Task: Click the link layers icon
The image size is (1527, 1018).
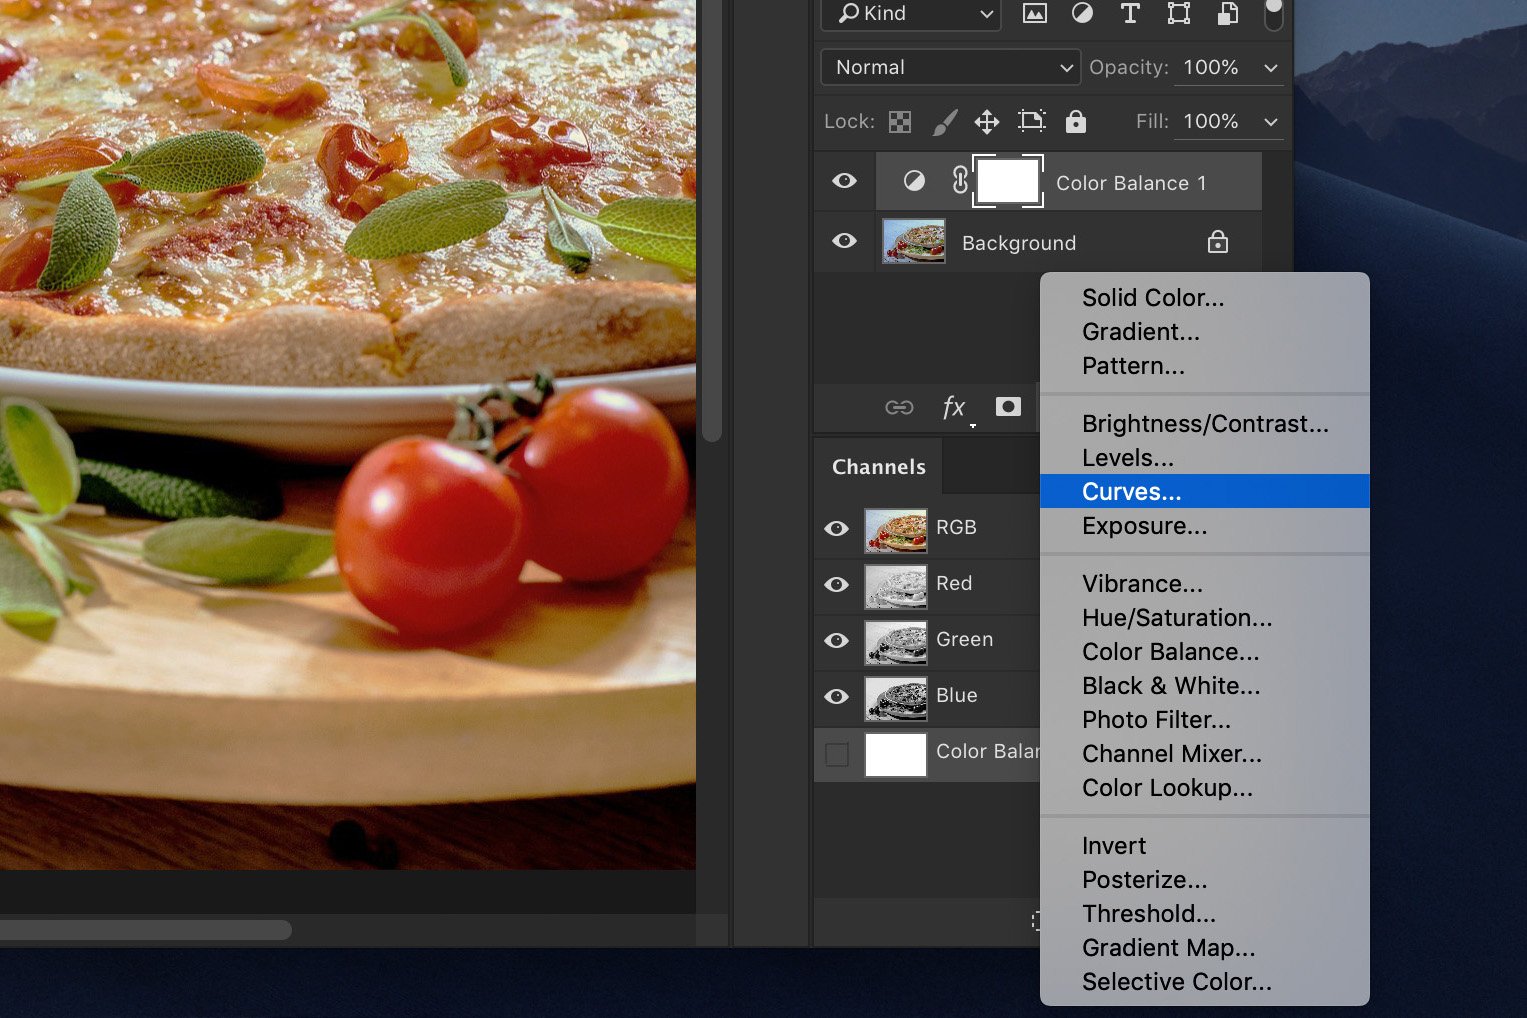Action: click(899, 407)
